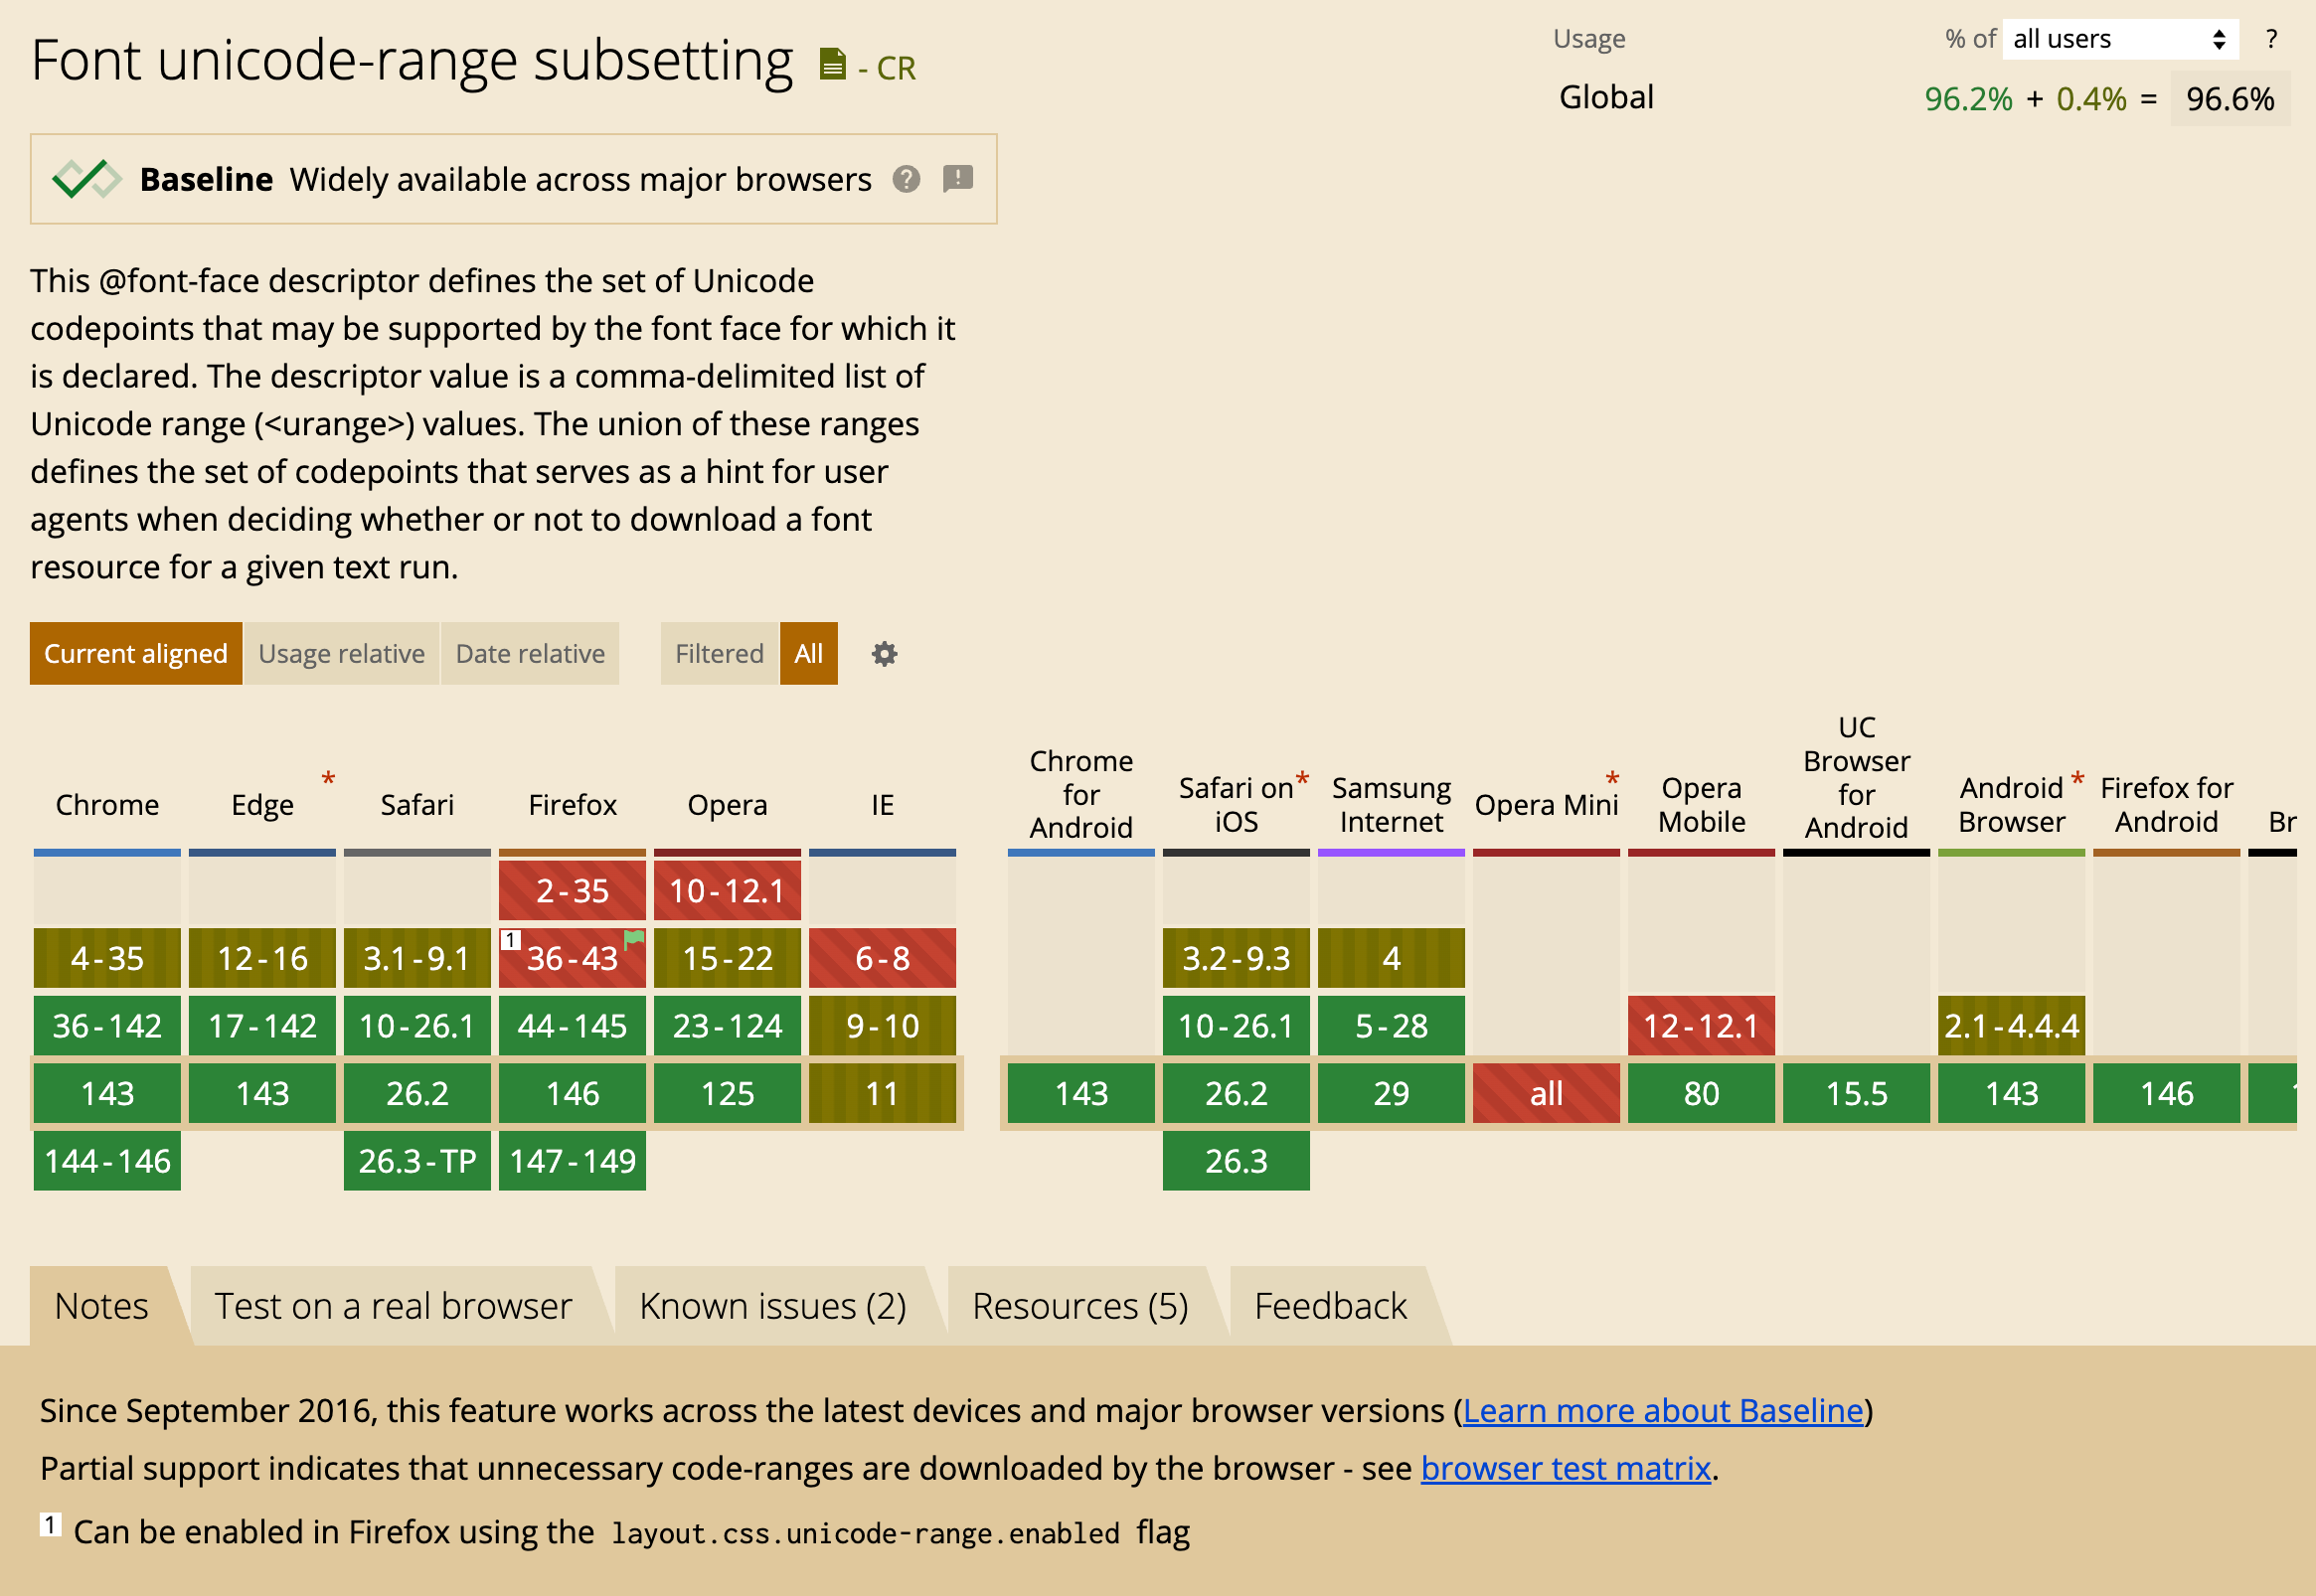Screen dimensions: 2316x1596
Task: Switch to Date relative view
Action: [x=530, y=654]
